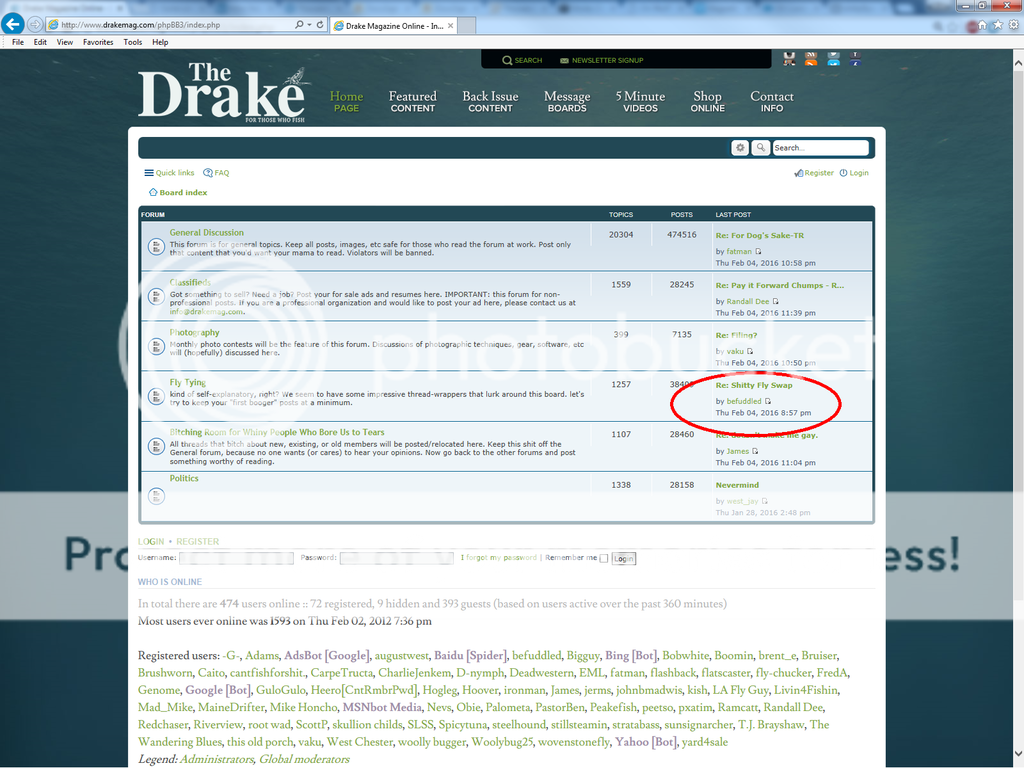Expand the Quick links menu
1024x768 pixels.
[x=169, y=173]
